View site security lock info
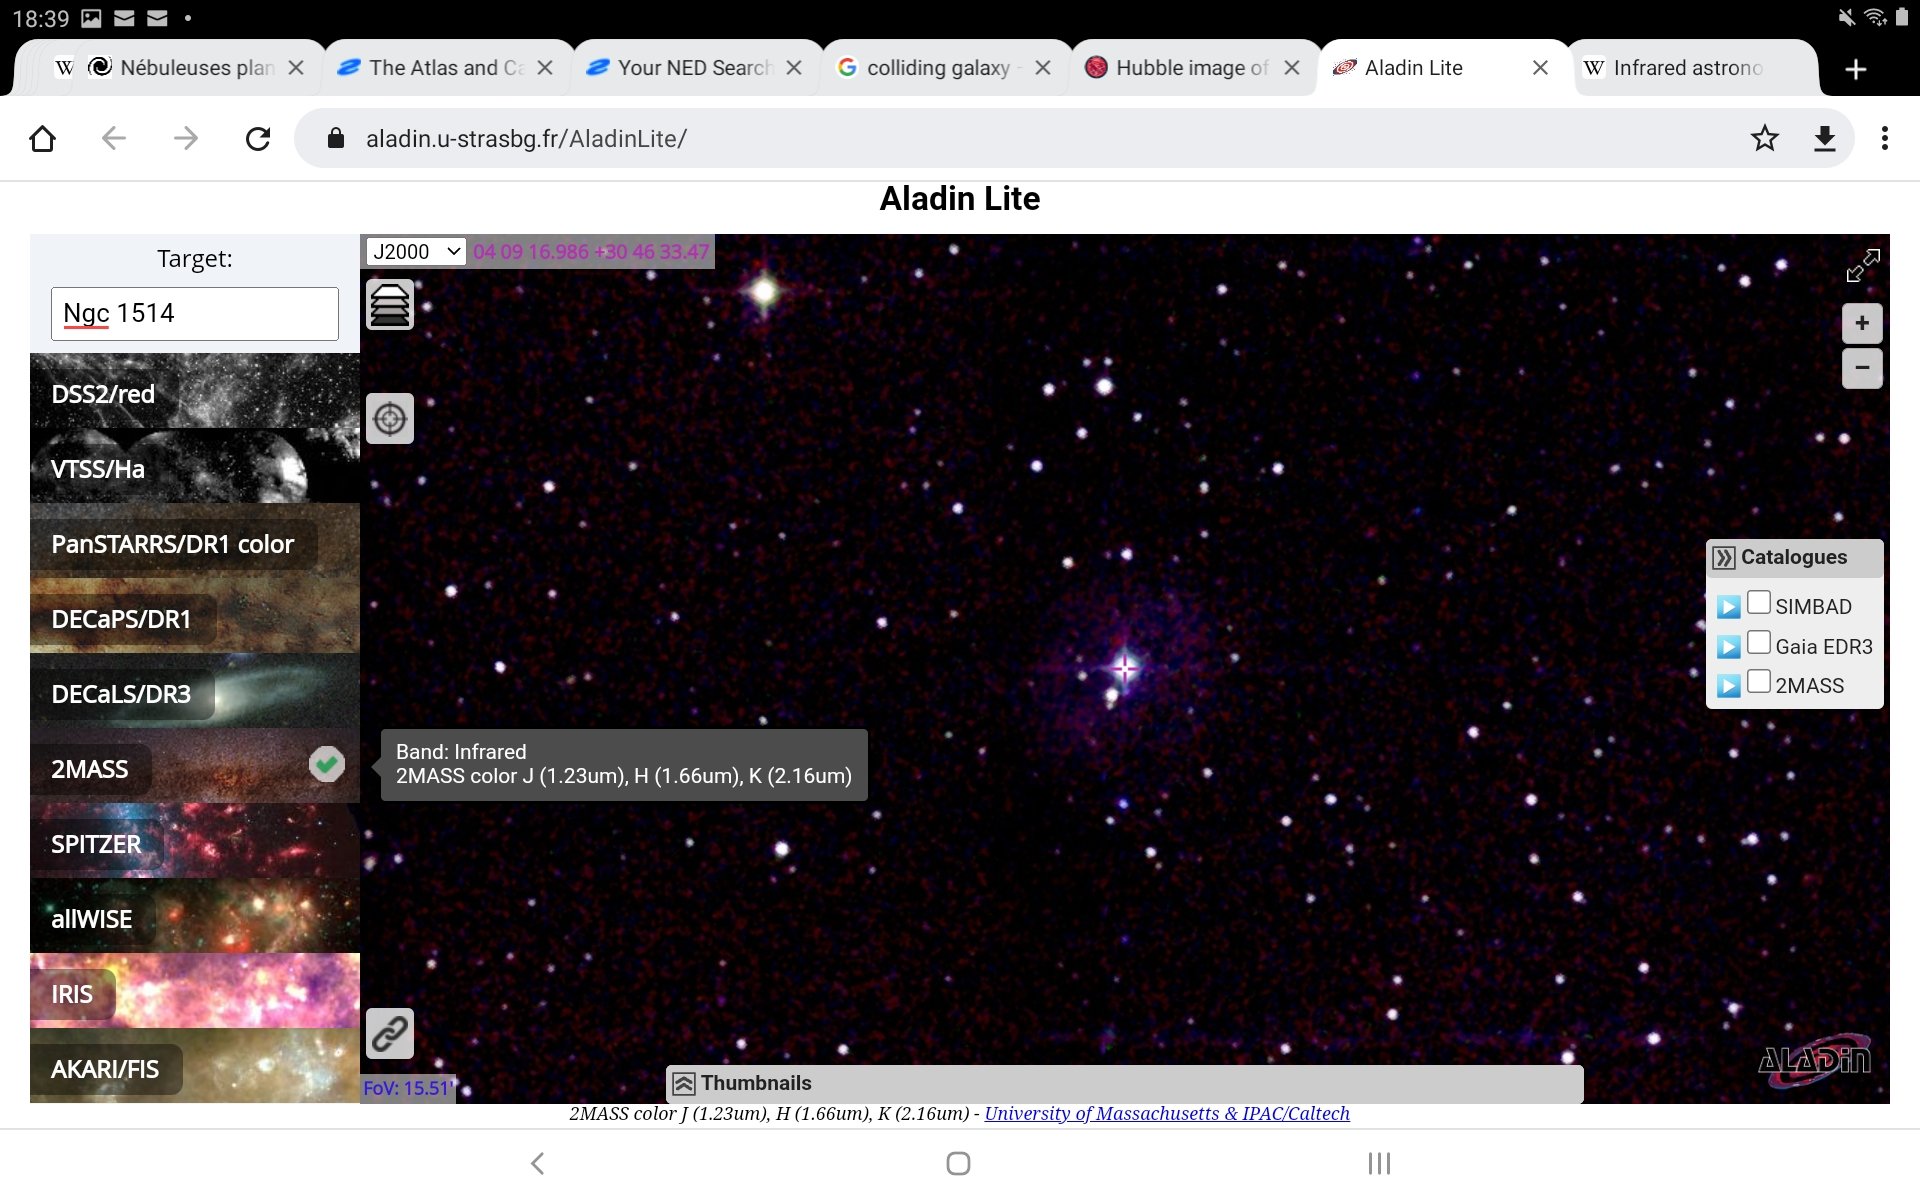1920x1200 pixels. pos(336,138)
